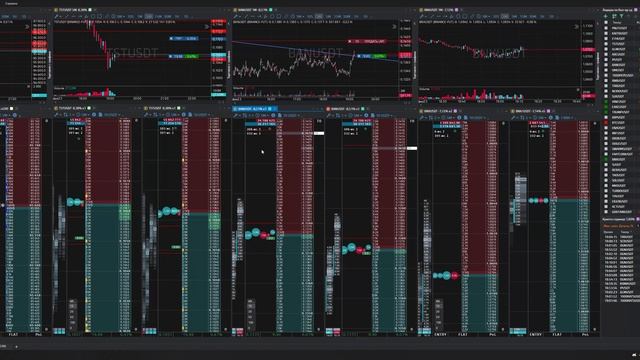Select pencil tool in active BANUSDT order book toolbar
Screen dimensions: 640x360
[x=236, y=116]
